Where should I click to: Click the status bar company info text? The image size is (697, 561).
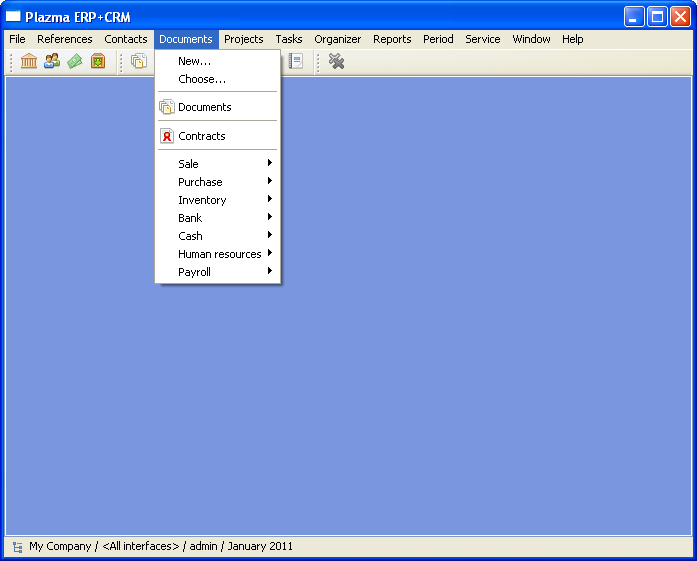coord(160,547)
